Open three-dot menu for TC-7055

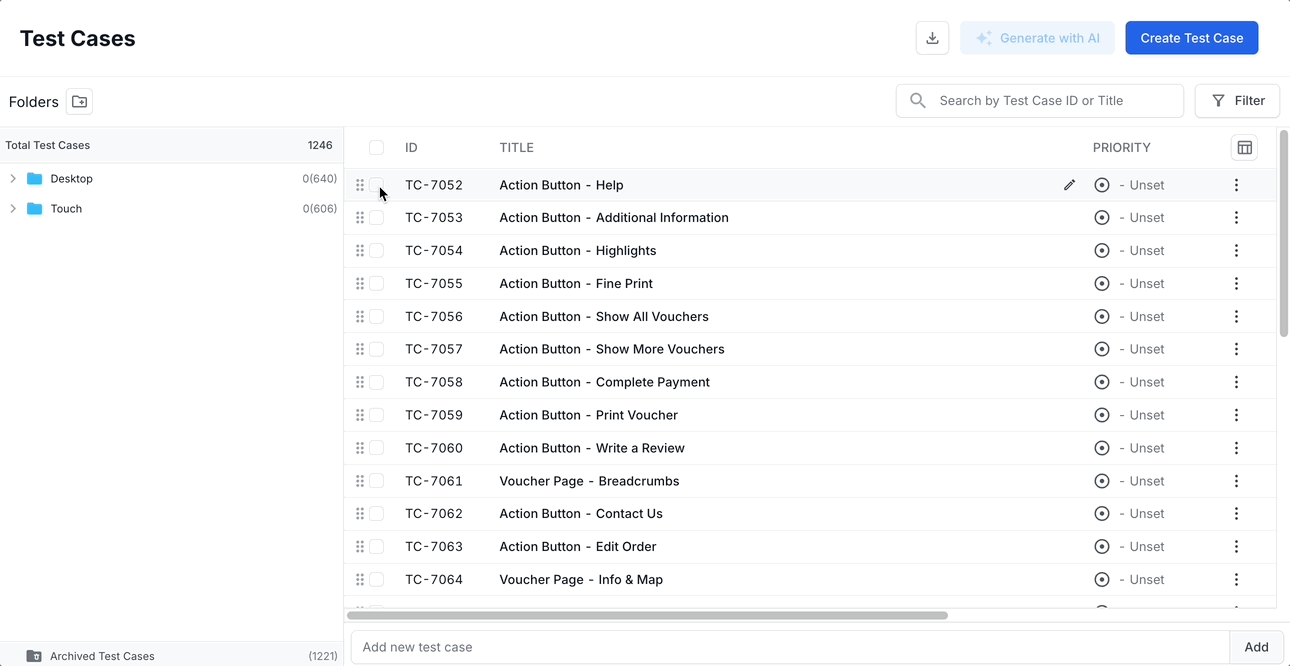click(x=1236, y=284)
